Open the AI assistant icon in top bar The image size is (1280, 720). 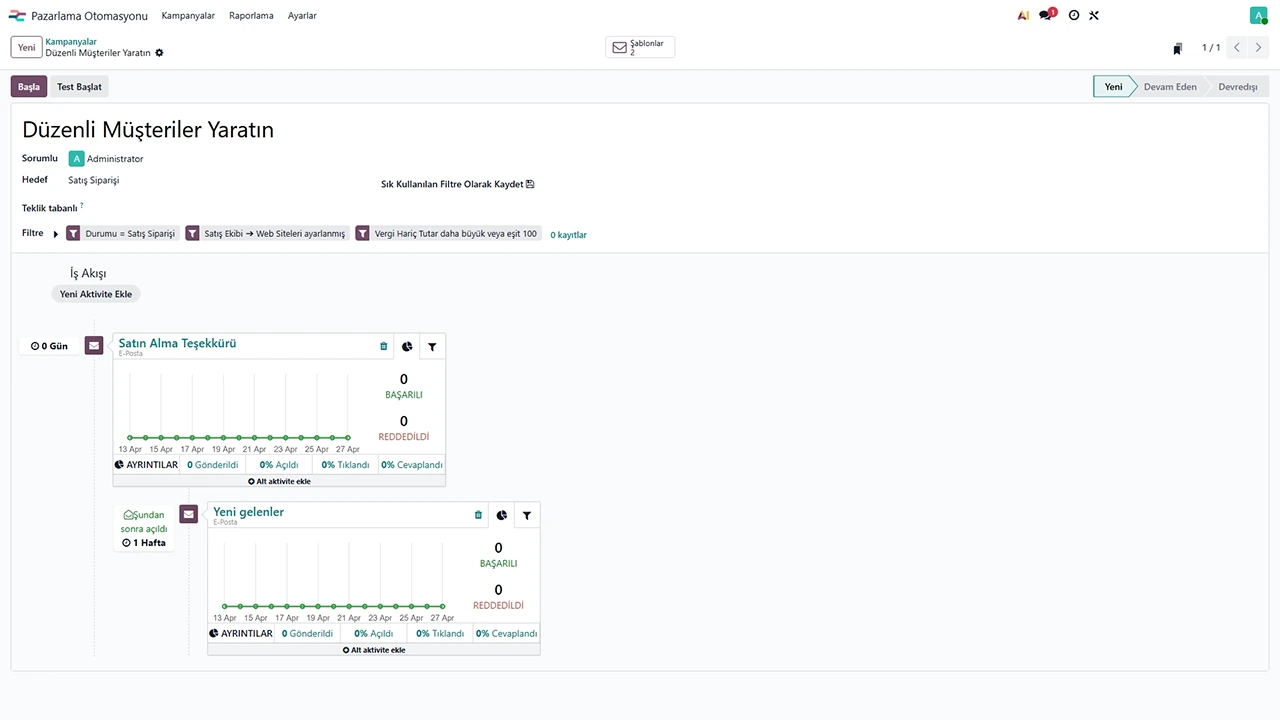[1023, 16]
